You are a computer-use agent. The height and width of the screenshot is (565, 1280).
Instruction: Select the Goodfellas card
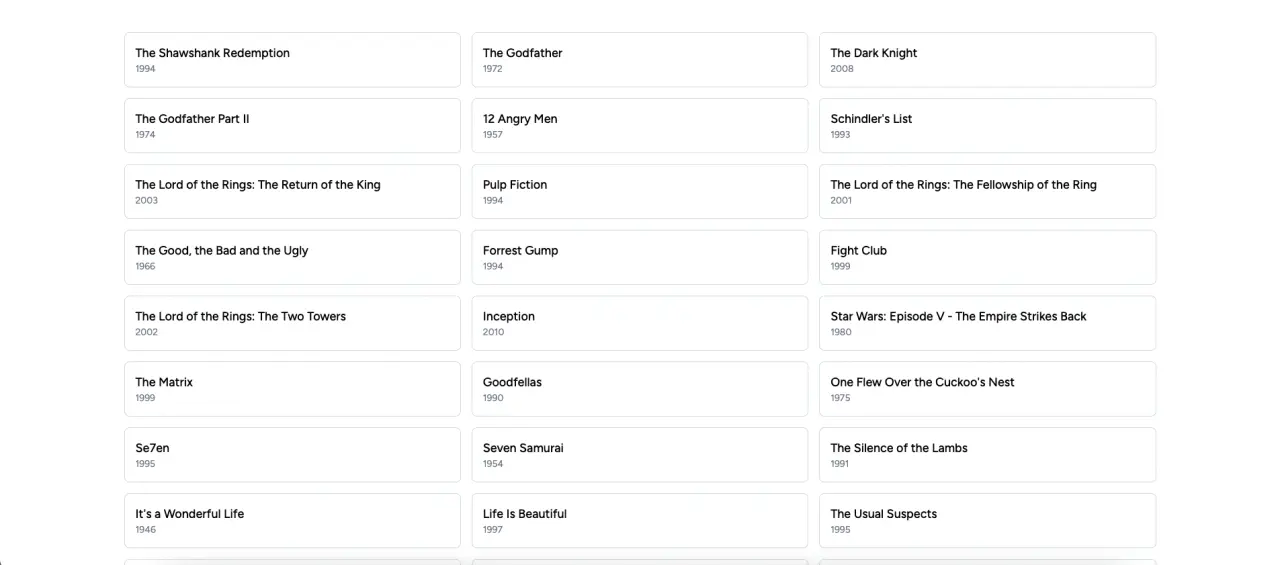pyautogui.click(x=639, y=389)
